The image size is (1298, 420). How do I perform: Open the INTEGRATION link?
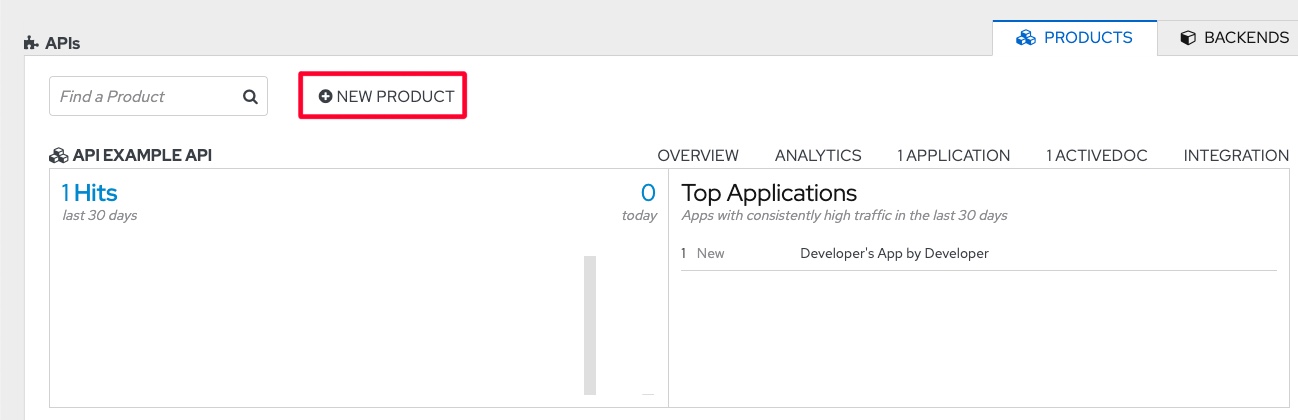point(1236,156)
